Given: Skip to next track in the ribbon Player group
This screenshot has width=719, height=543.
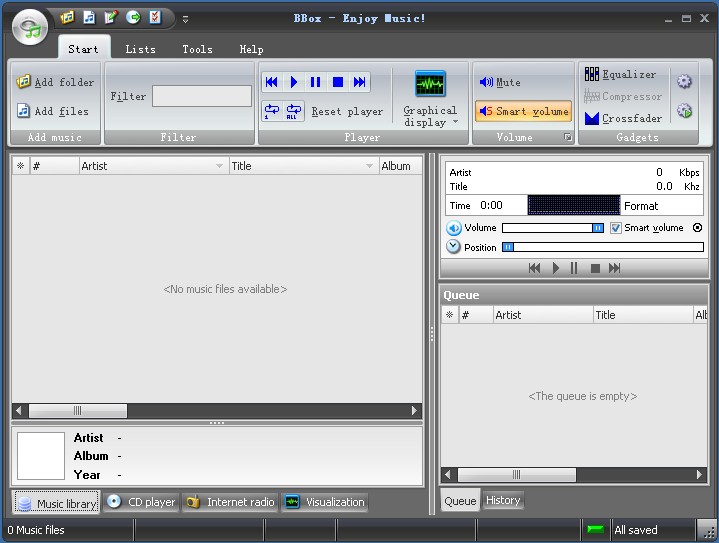Looking at the screenshot, I should 360,82.
